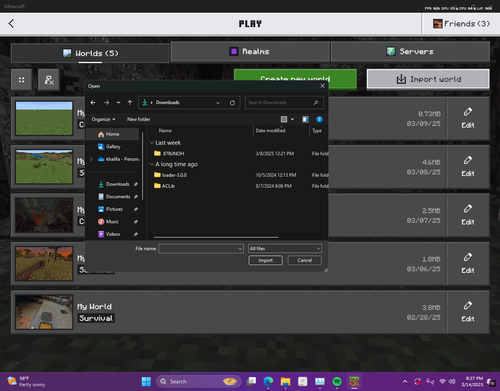Change the file view layout icon

click(x=284, y=119)
